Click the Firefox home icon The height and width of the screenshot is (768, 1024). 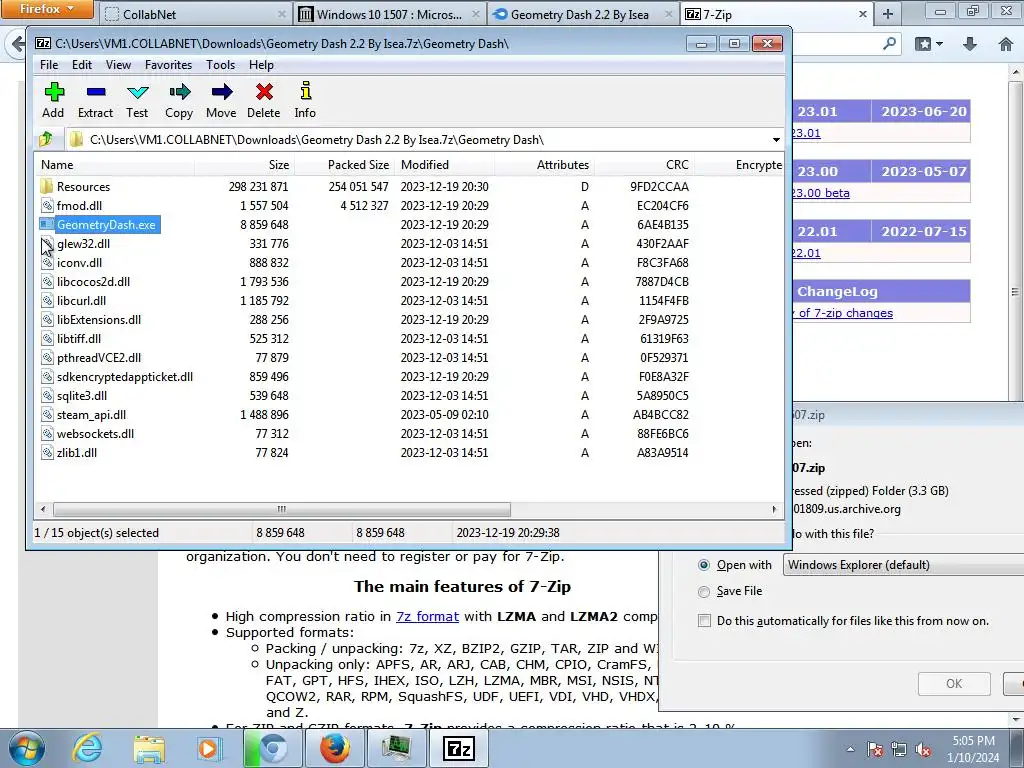tap(1006, 44)
